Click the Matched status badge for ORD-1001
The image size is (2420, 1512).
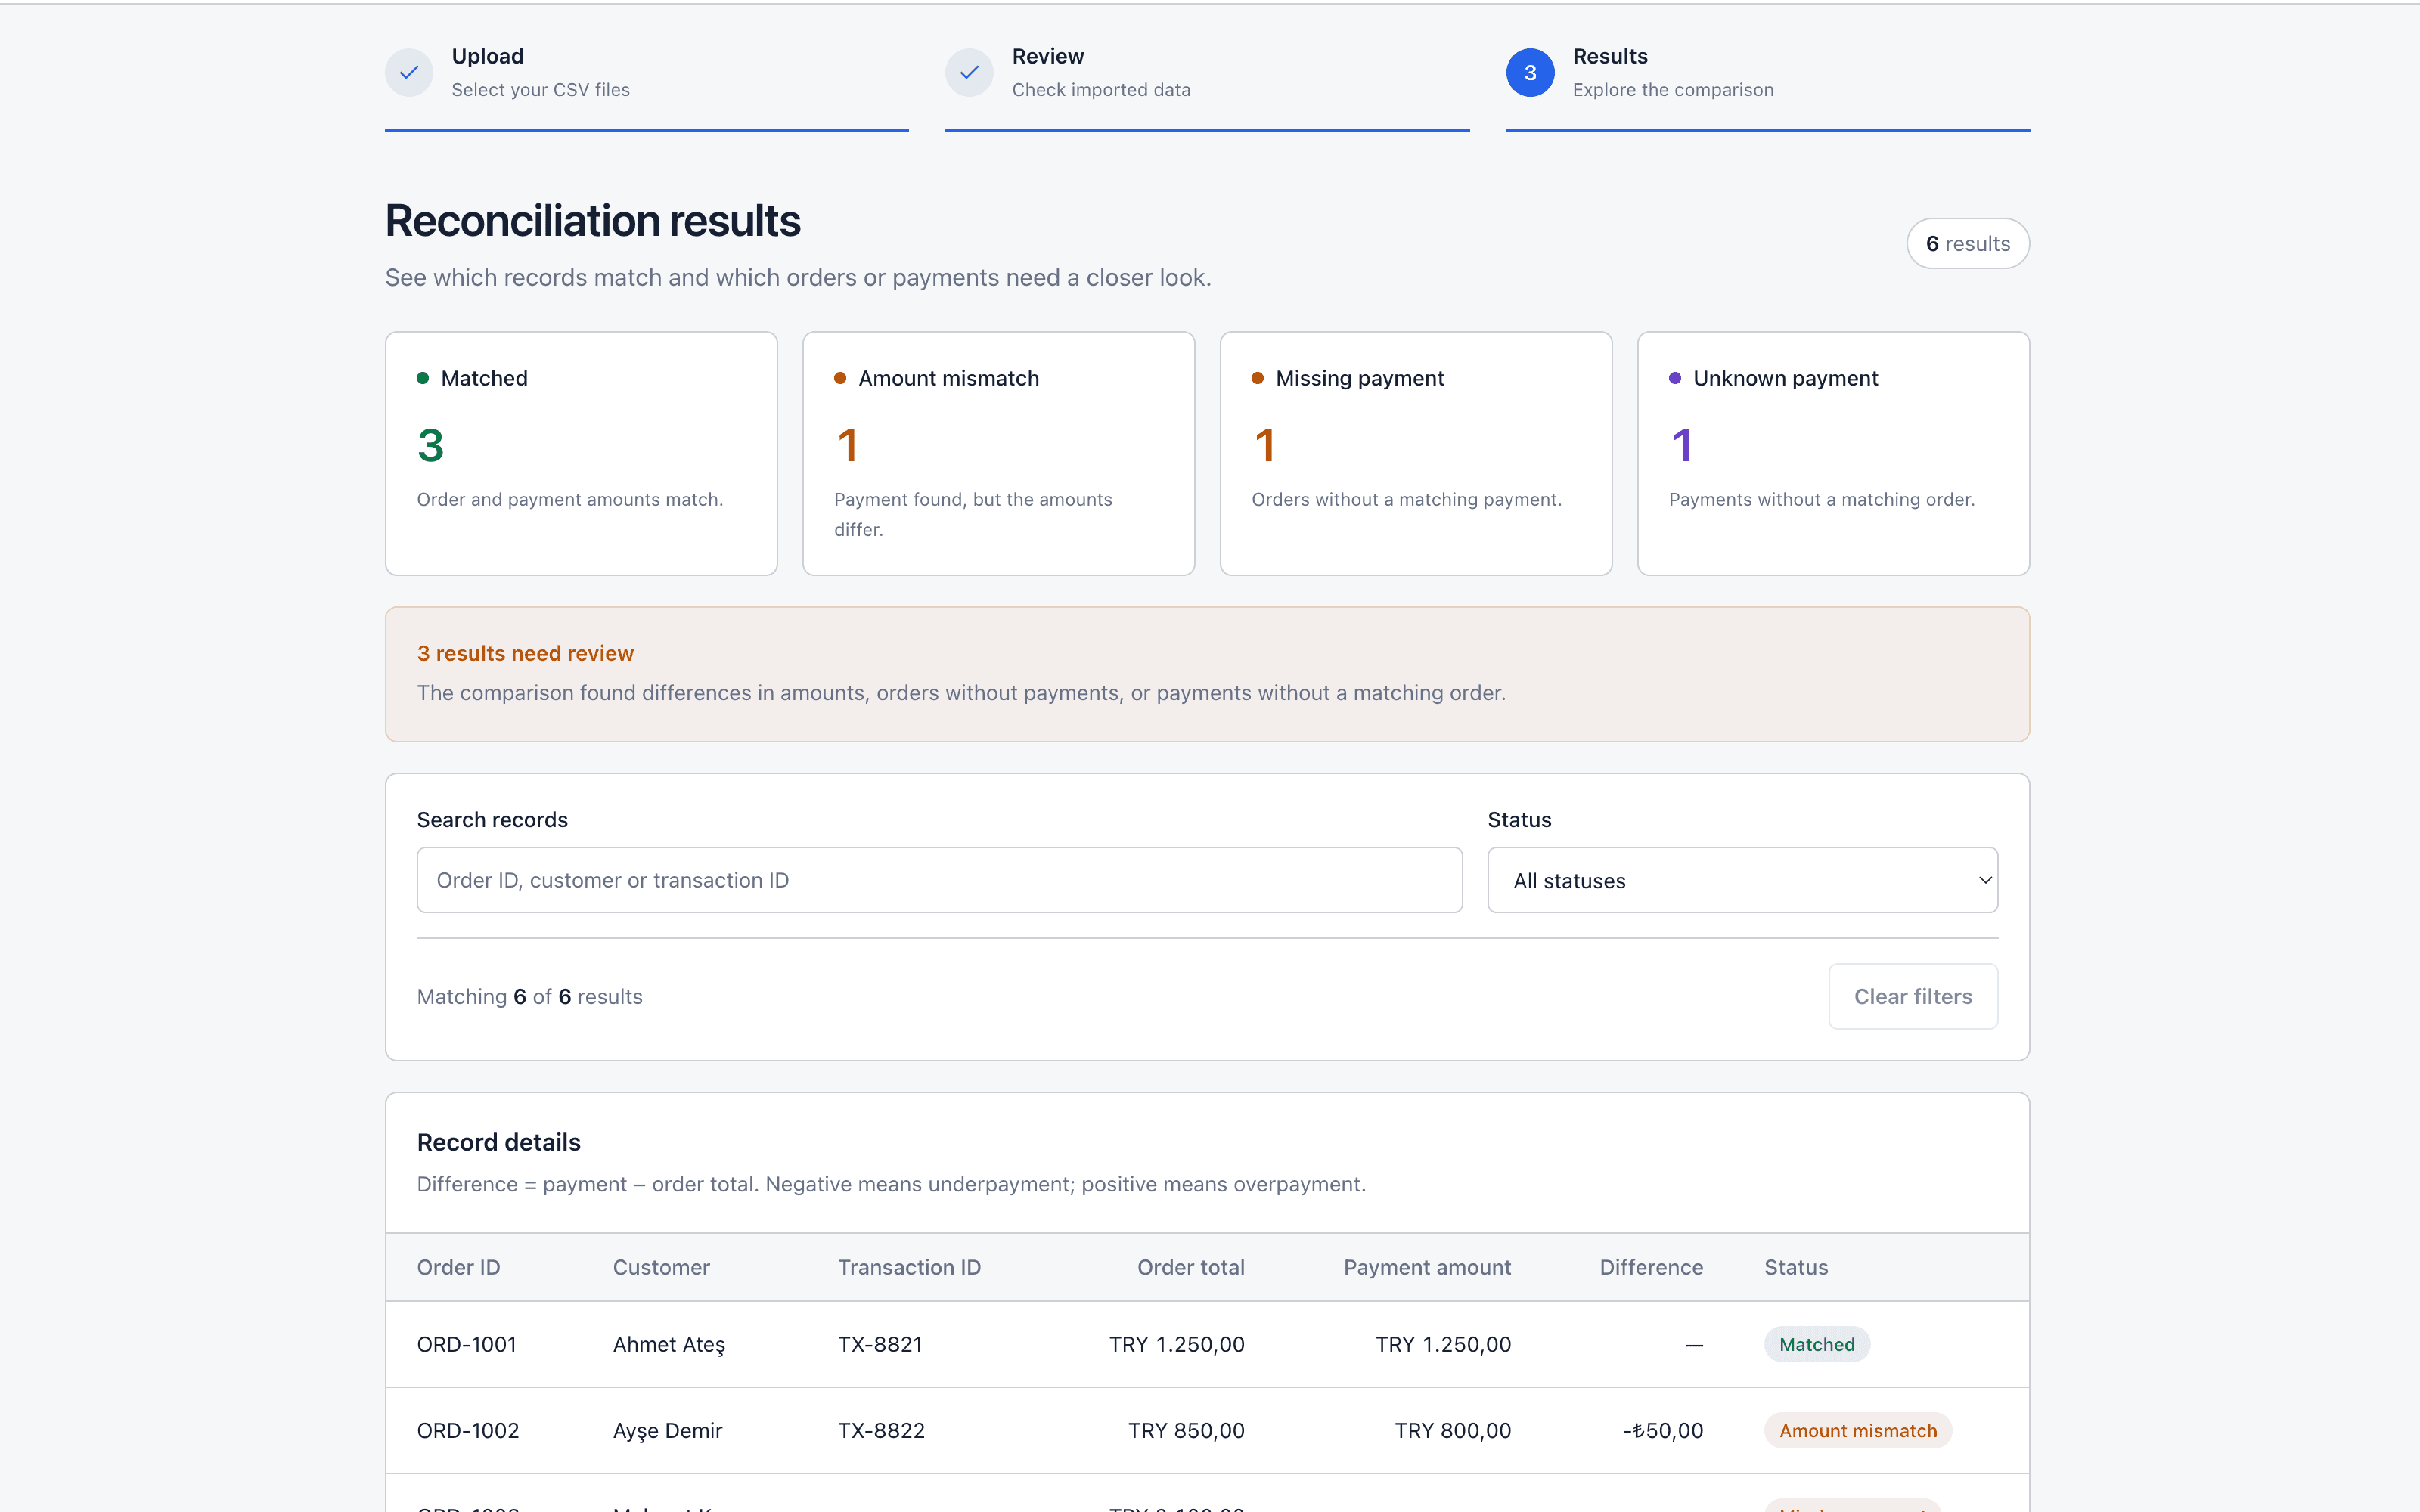coord(1817,1344)
